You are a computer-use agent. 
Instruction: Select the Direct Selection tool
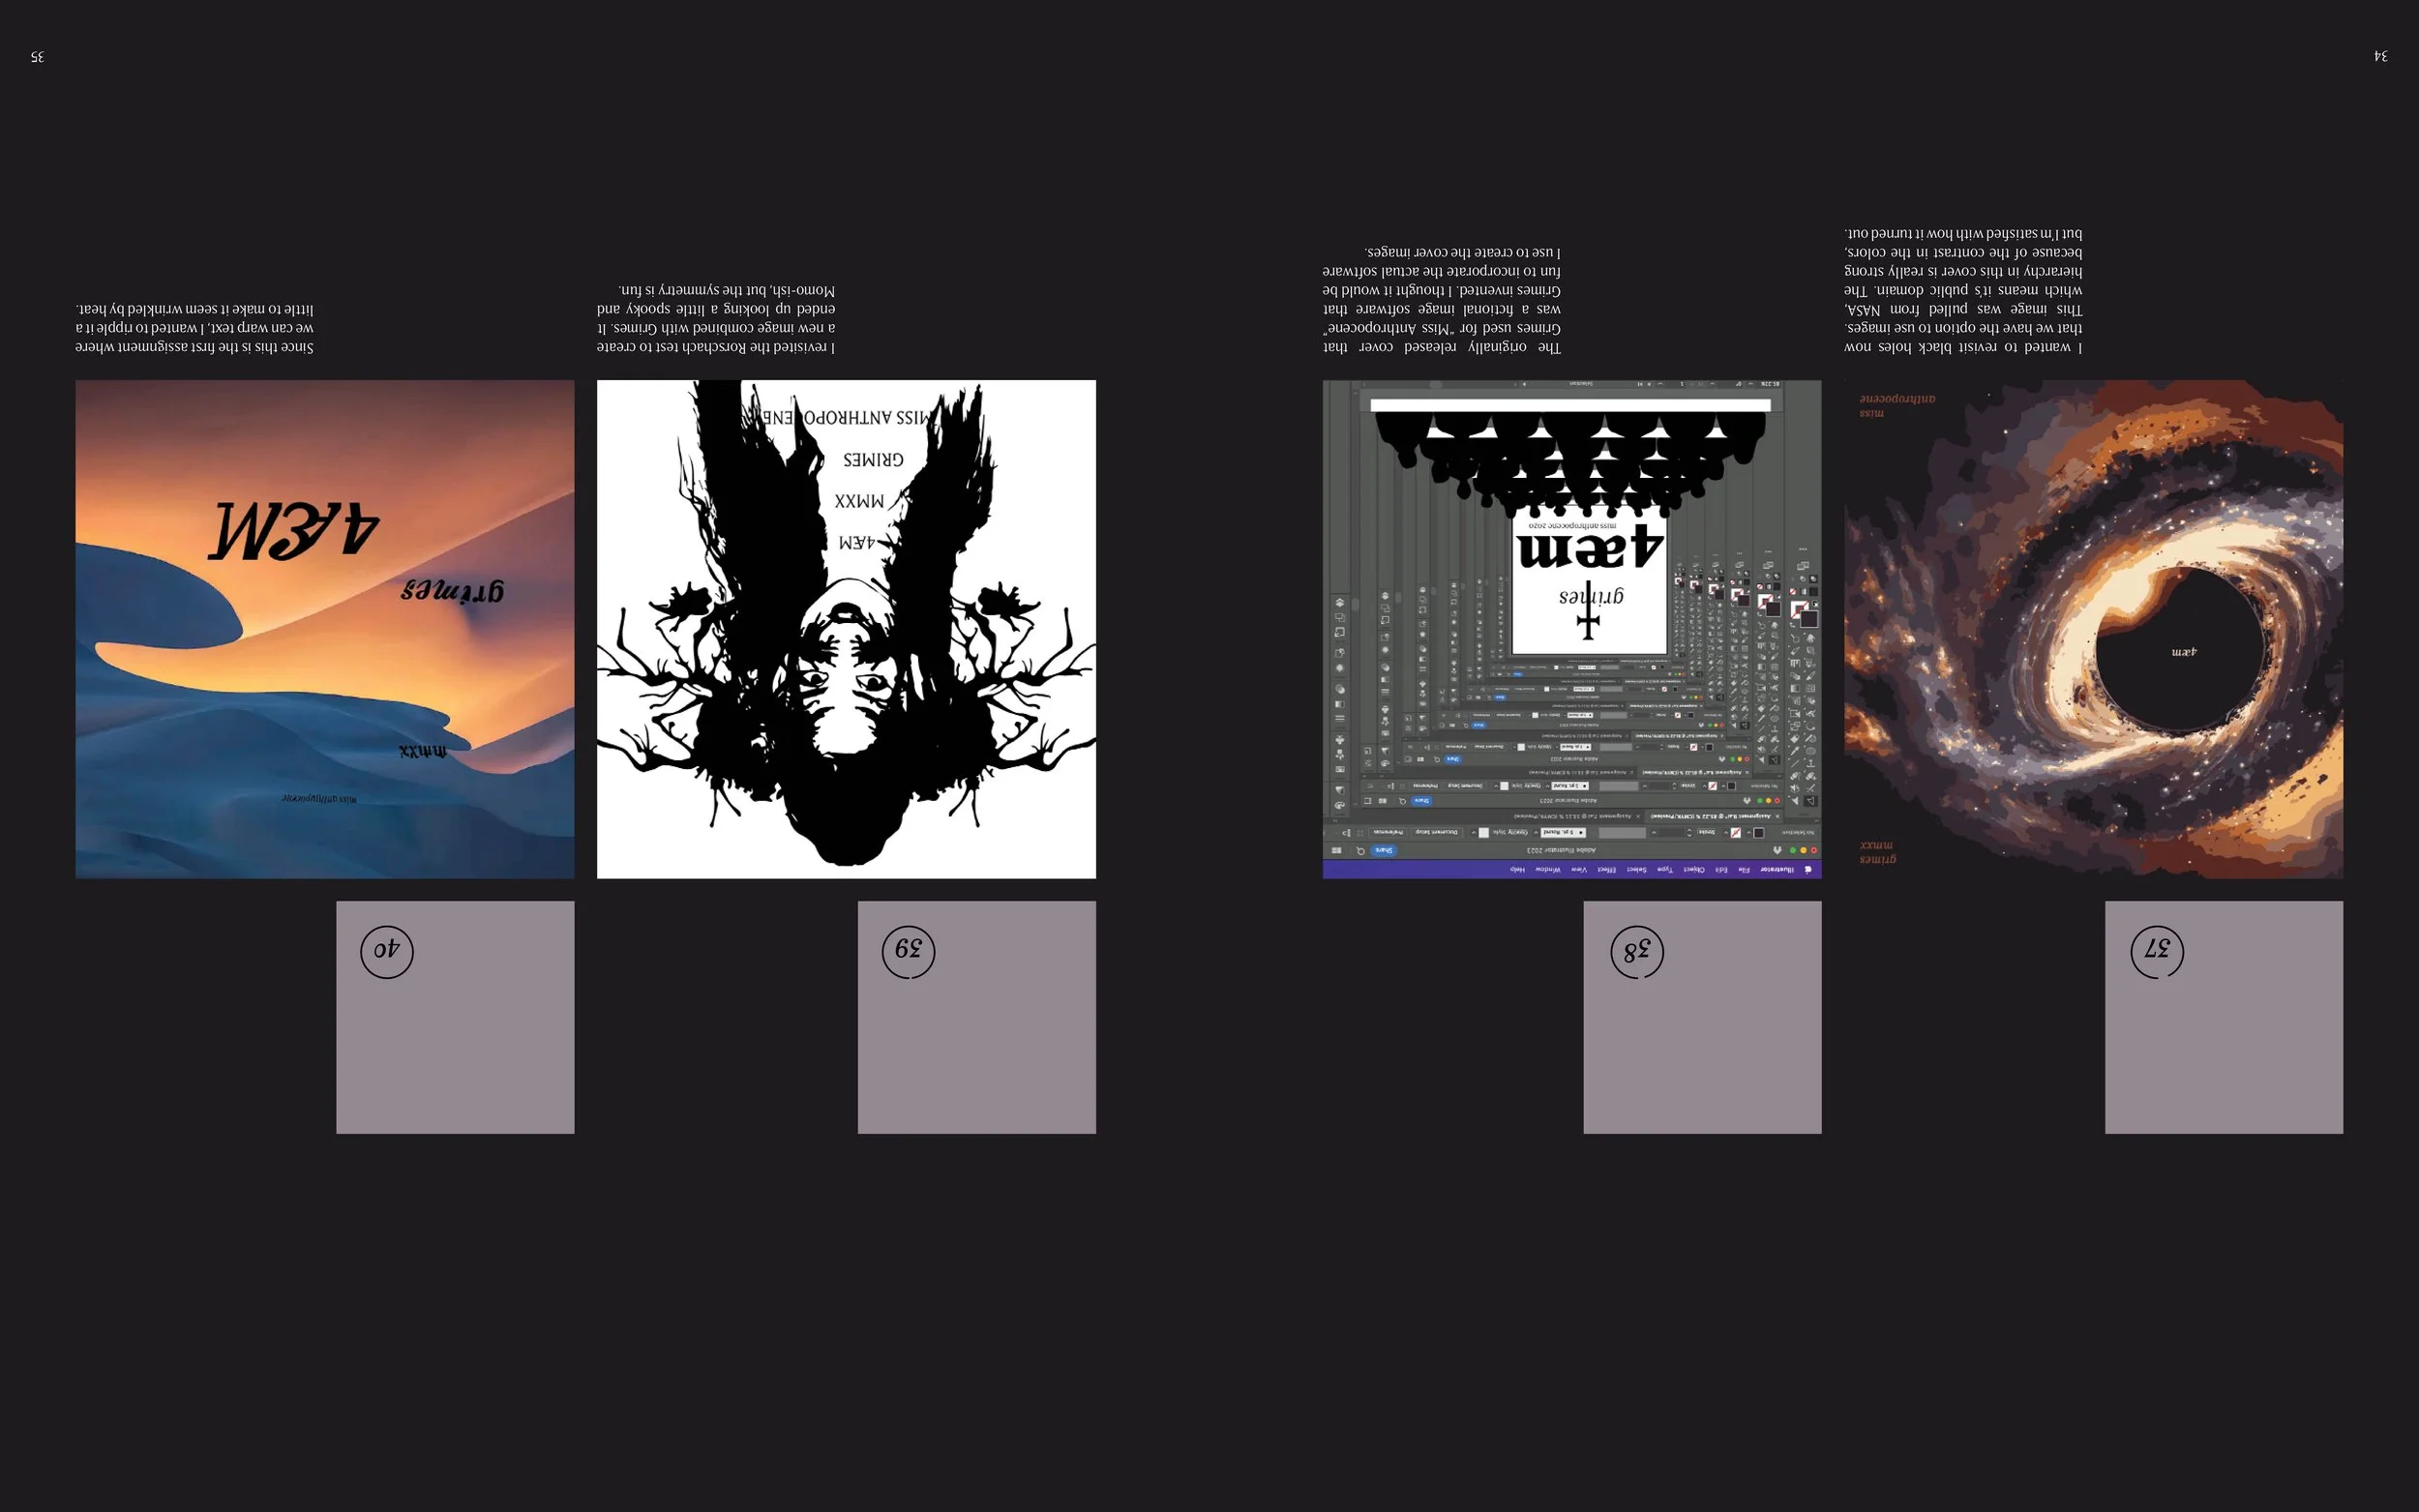pyautogui.click(x=1795, y=801)
